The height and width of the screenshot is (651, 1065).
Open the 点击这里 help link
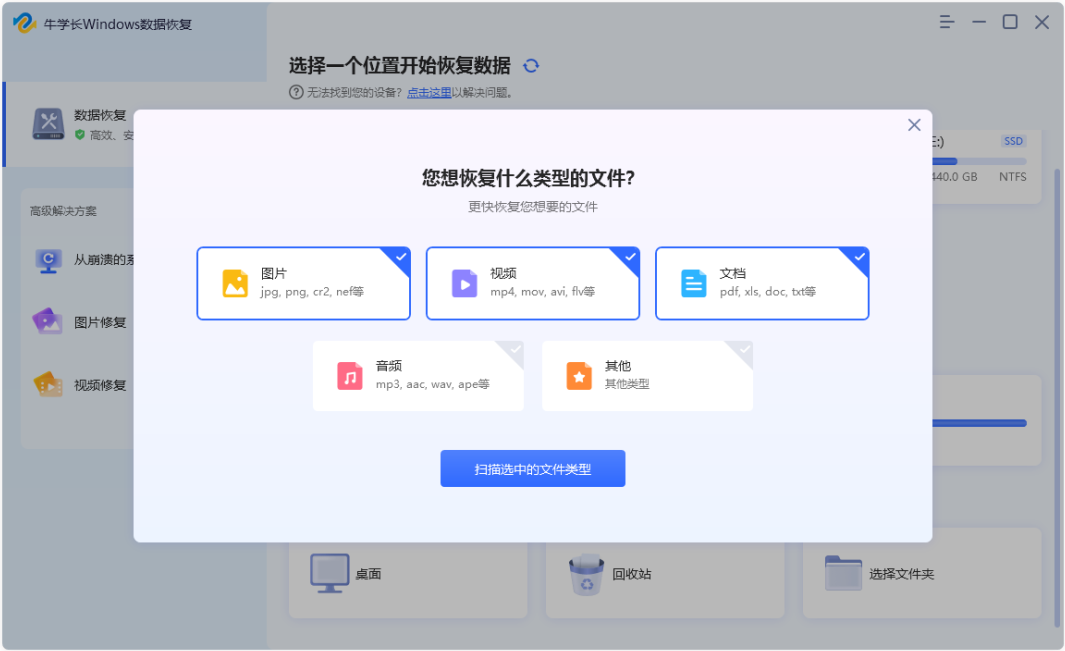(428, 91)
